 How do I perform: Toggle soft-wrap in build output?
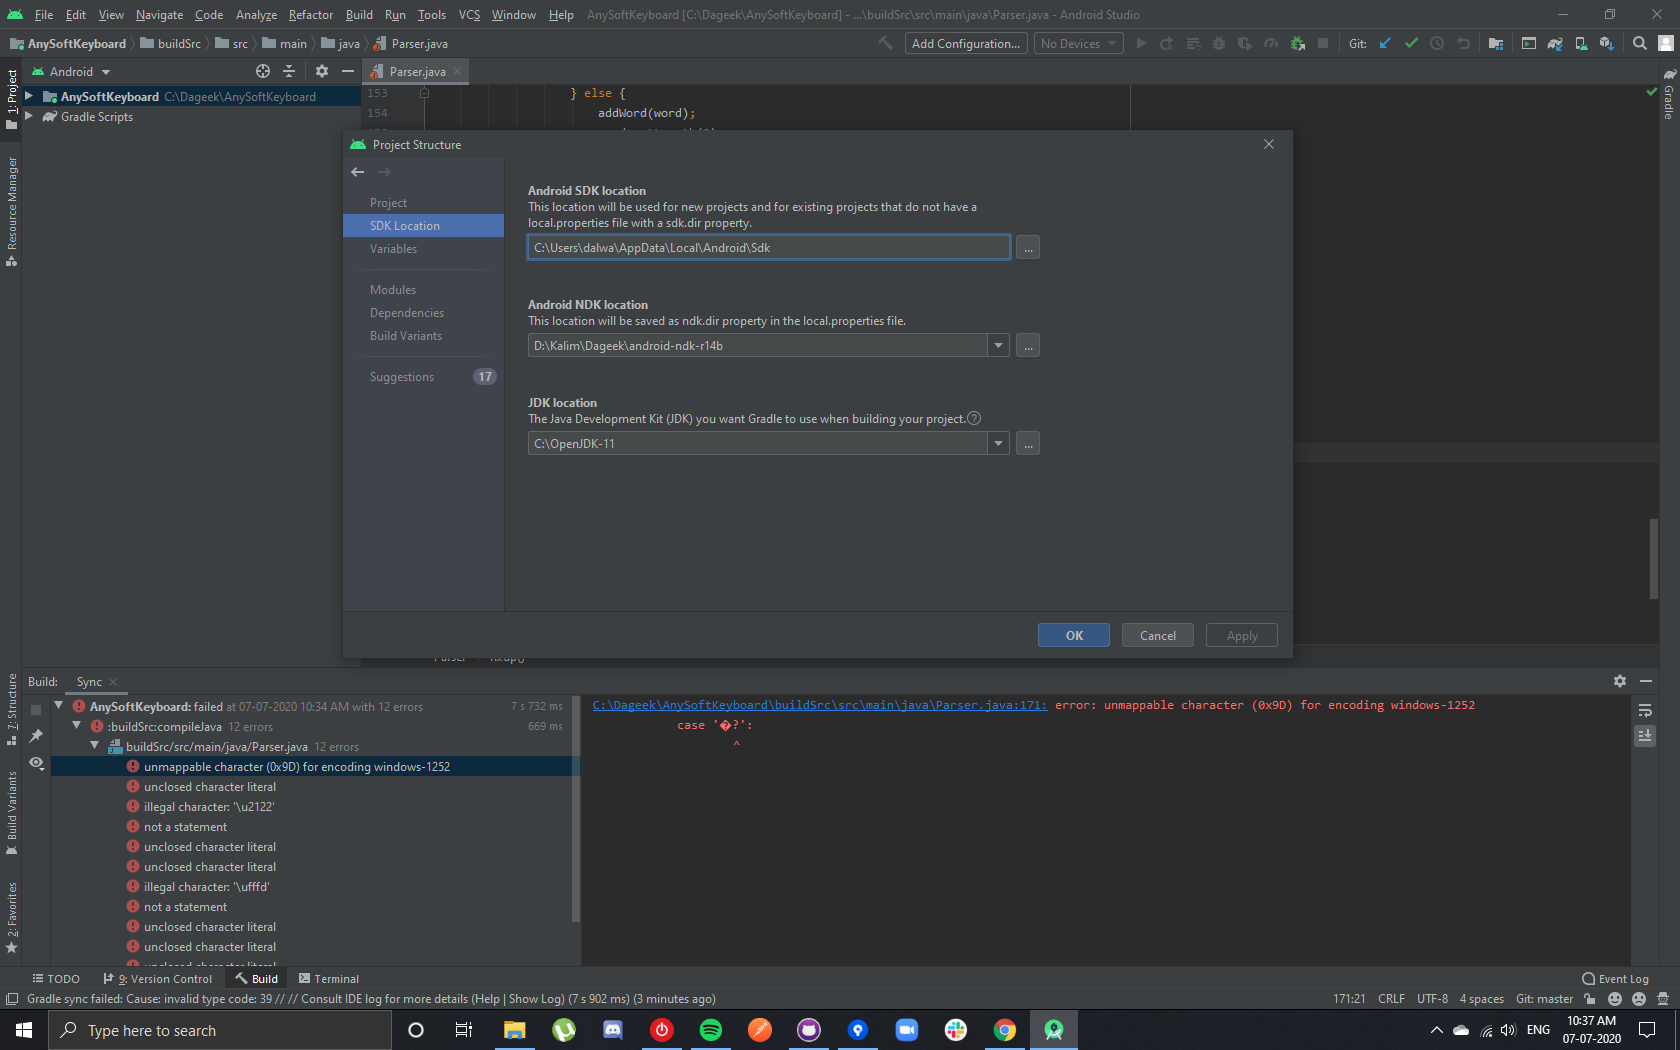1645,711
